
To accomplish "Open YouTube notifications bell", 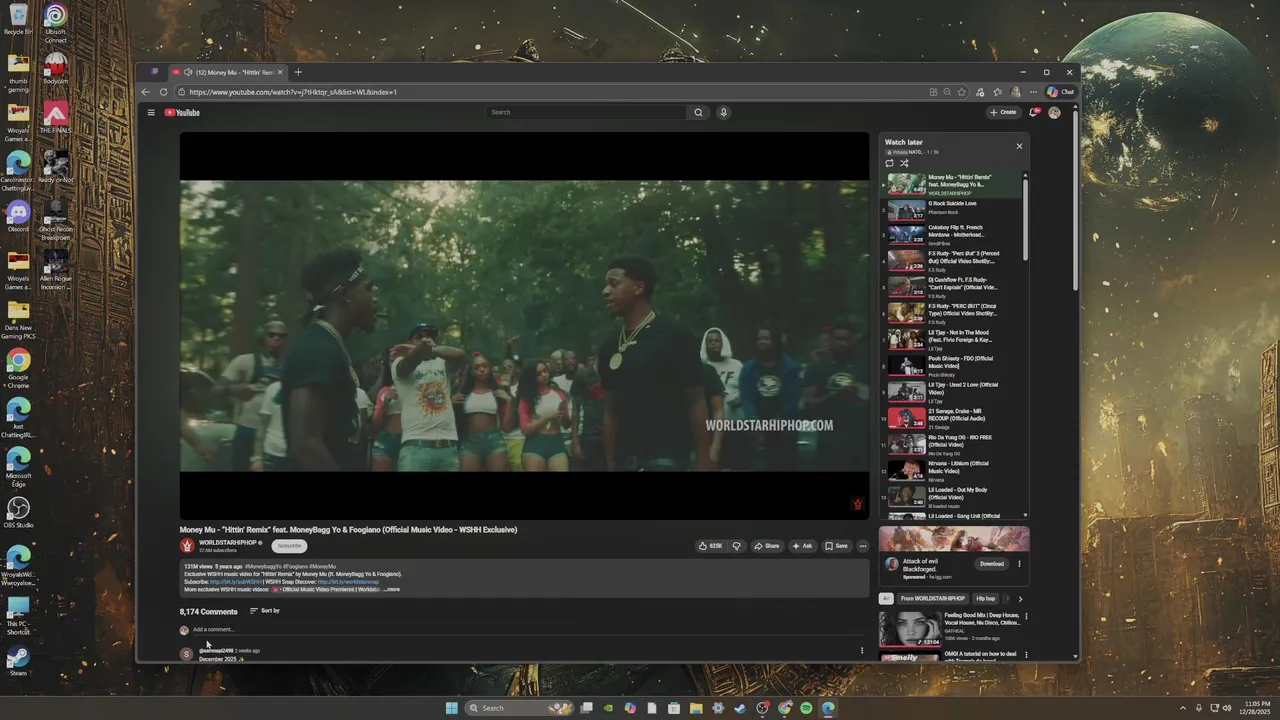I will pyautogui.click(x=1034, y=112).
